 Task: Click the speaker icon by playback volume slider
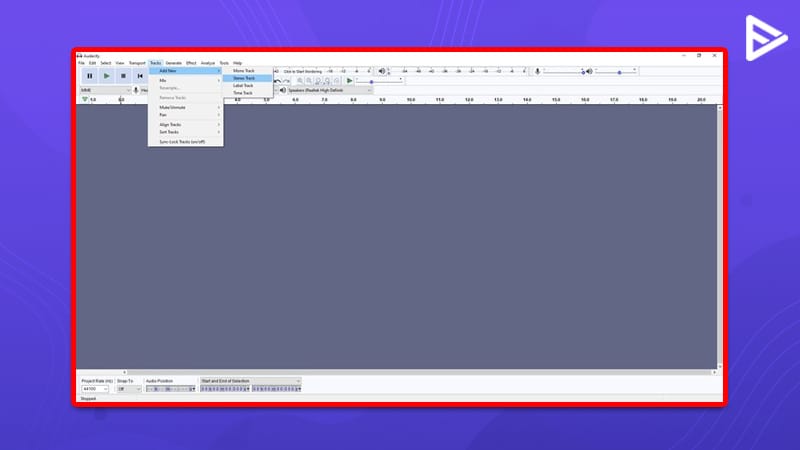[x=589, y=71]
